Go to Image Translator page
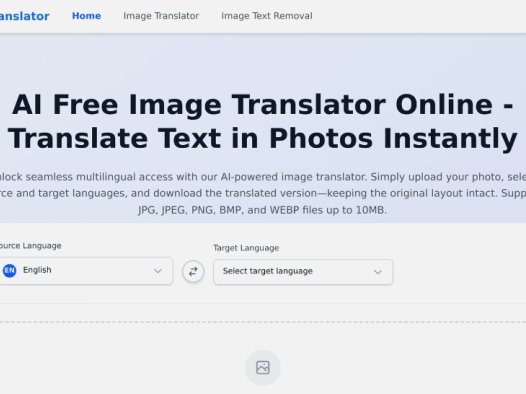Viewport: 526px width, 394px height. click(x=161, y=16)
